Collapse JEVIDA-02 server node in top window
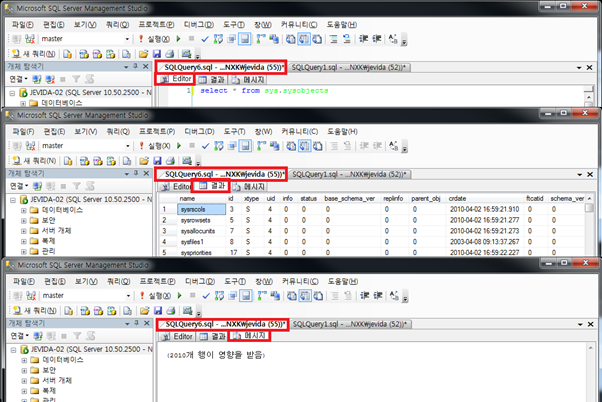 [x=12, y=93]
